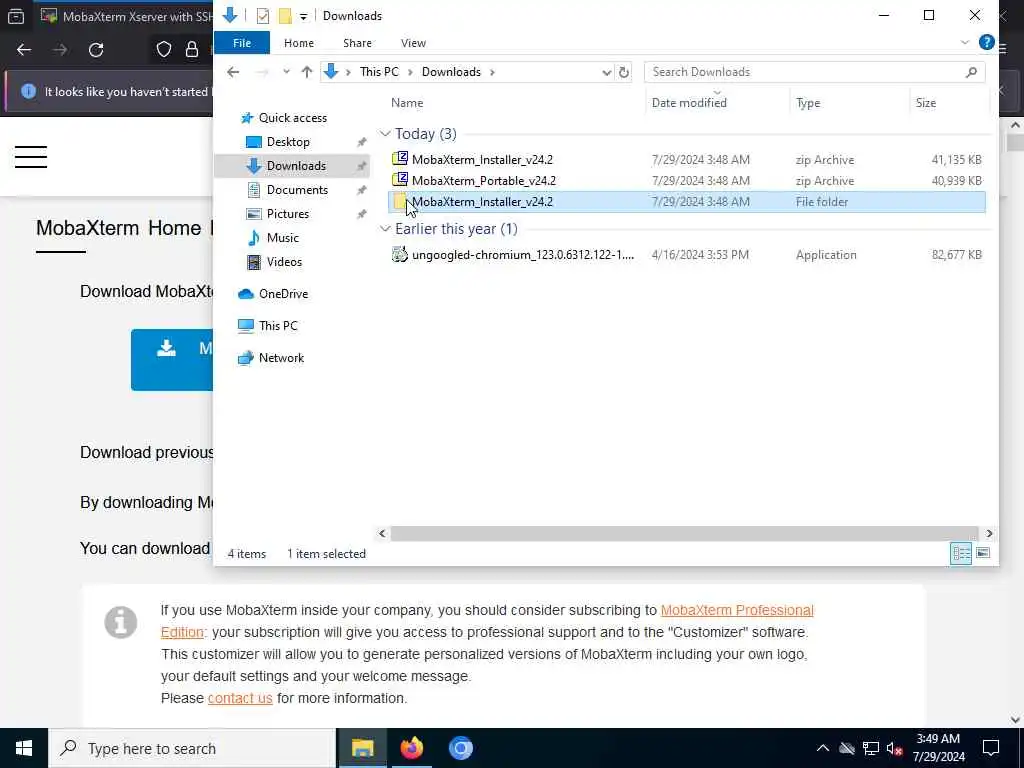Refresh the Downloads folder view
The width and height of the screenshot is (1024, 768).
click(x=624, y=72)
